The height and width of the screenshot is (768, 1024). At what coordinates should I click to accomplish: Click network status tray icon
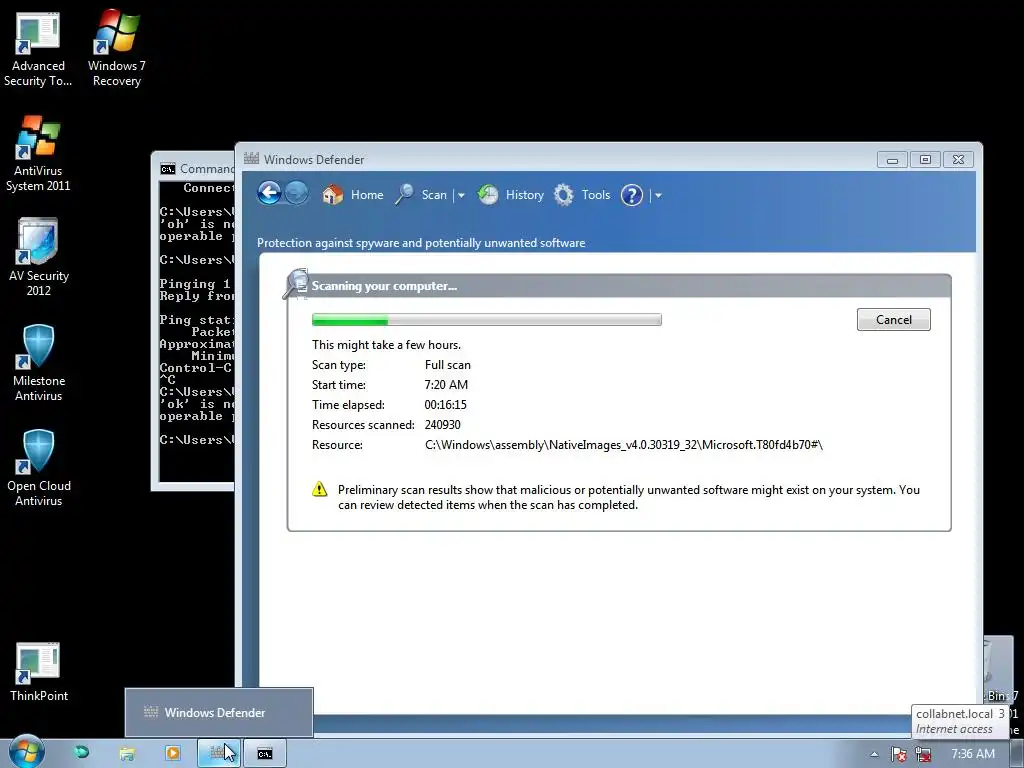[x=923, y=754]
